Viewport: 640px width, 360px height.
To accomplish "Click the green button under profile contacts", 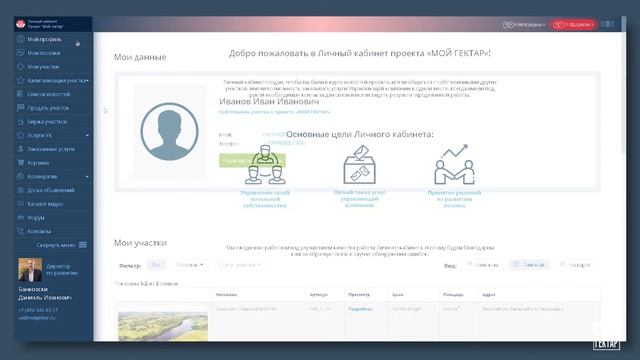I will 252,160.
